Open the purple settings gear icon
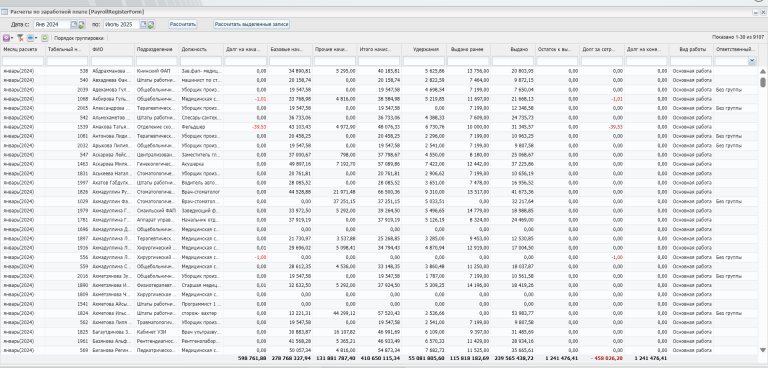Image resolution: width=768 pixels, height=368 pixels. (x=6, y=38)
